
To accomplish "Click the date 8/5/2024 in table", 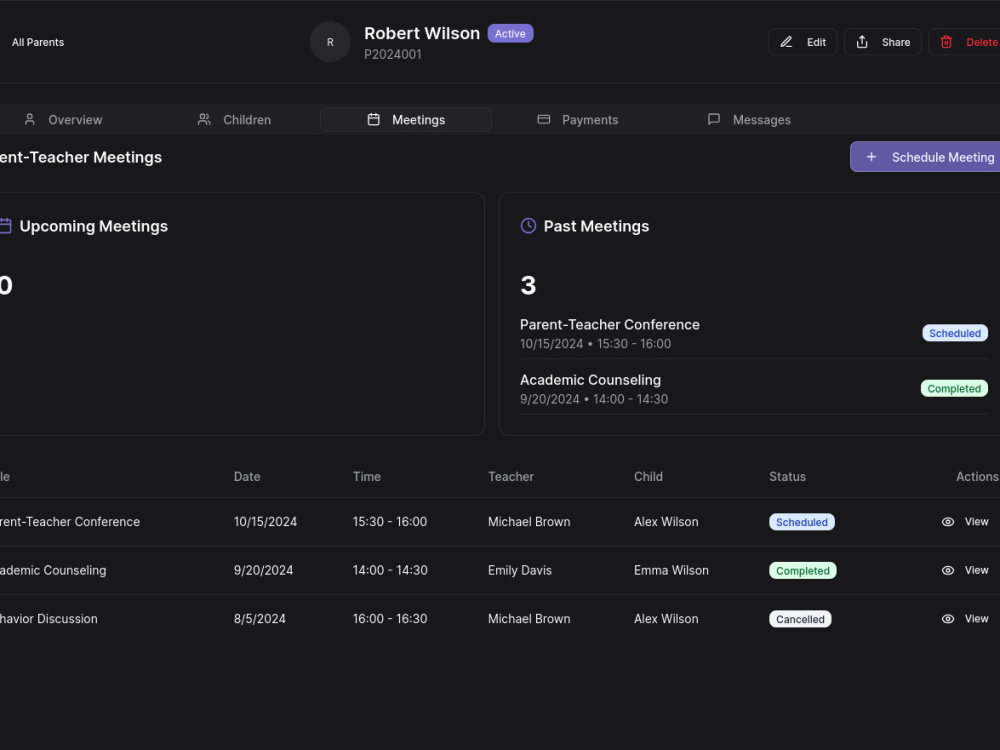I will (260, 619).
